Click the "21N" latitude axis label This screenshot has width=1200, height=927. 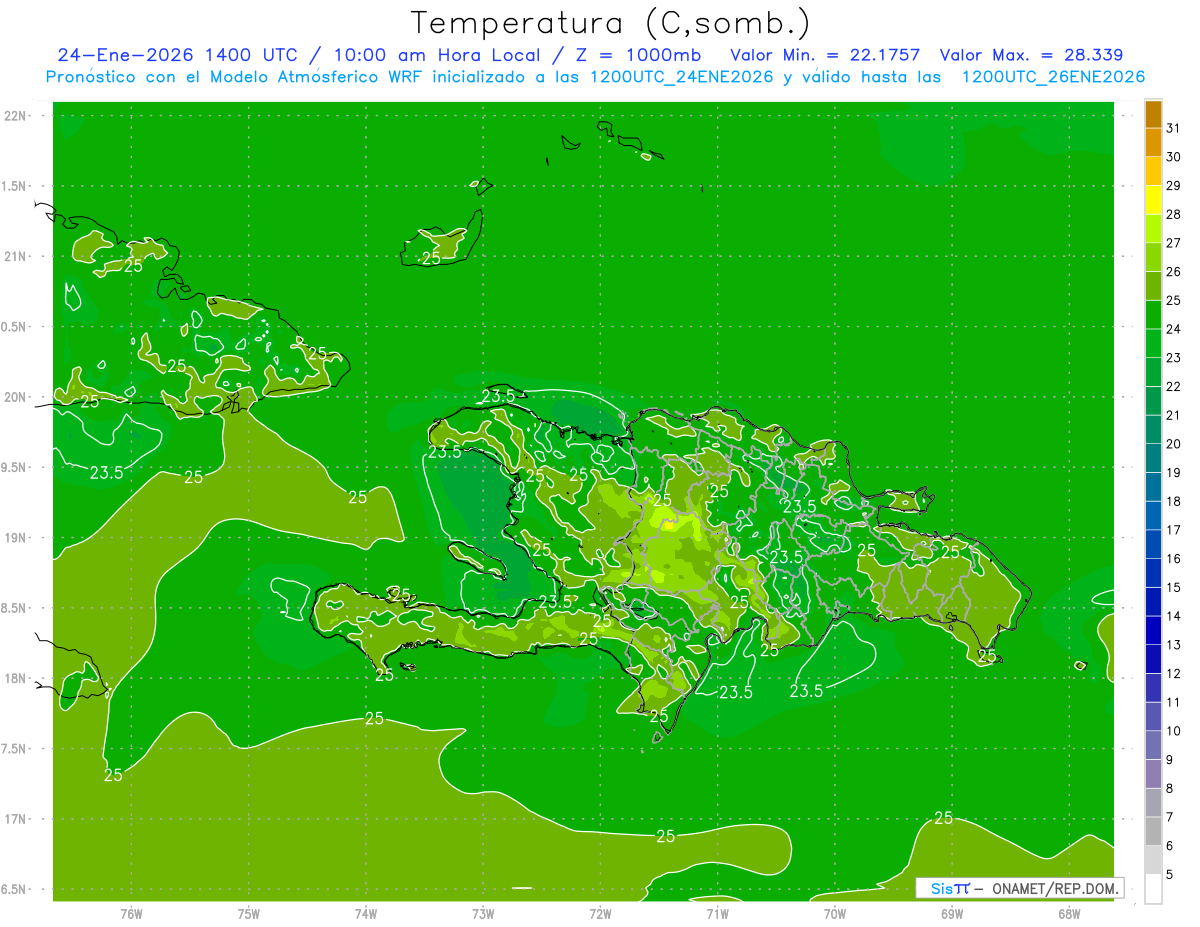[x=17, y=257]
